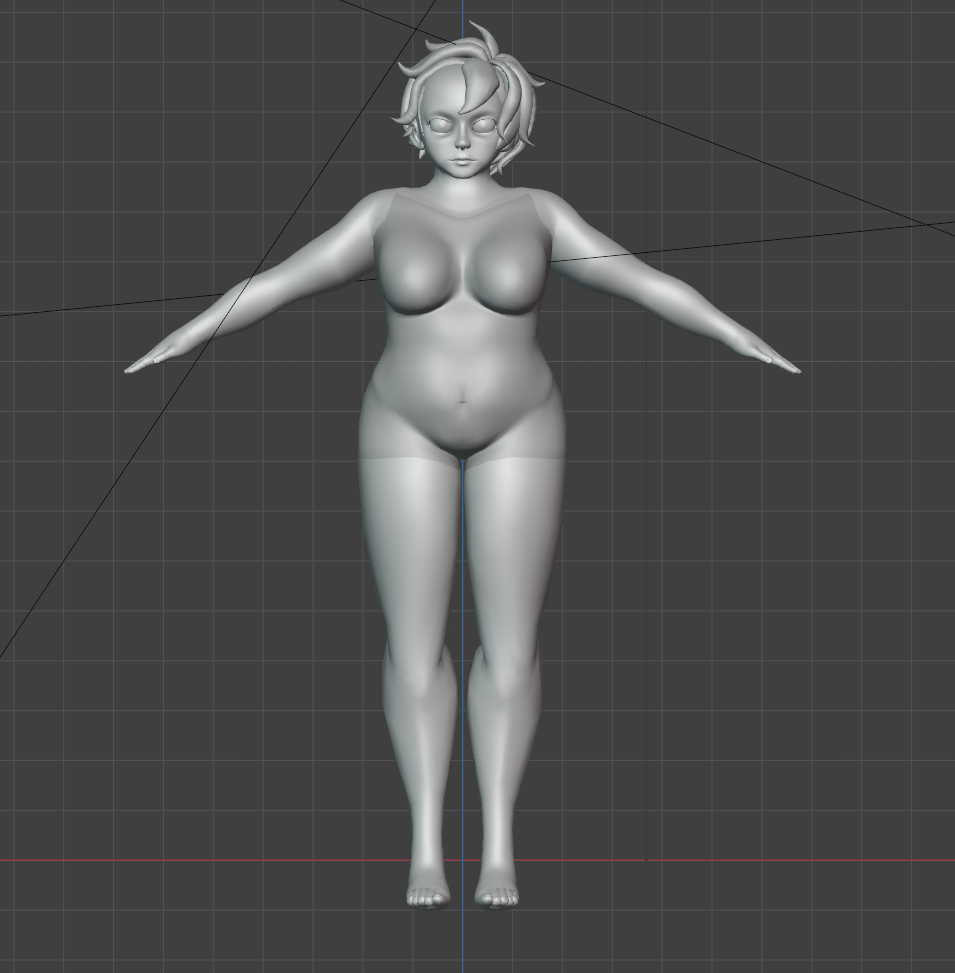Click the eye on the viewer's left
Image resolution: width=955 pixels, height=973 pixels.
(x=439, y=126)
